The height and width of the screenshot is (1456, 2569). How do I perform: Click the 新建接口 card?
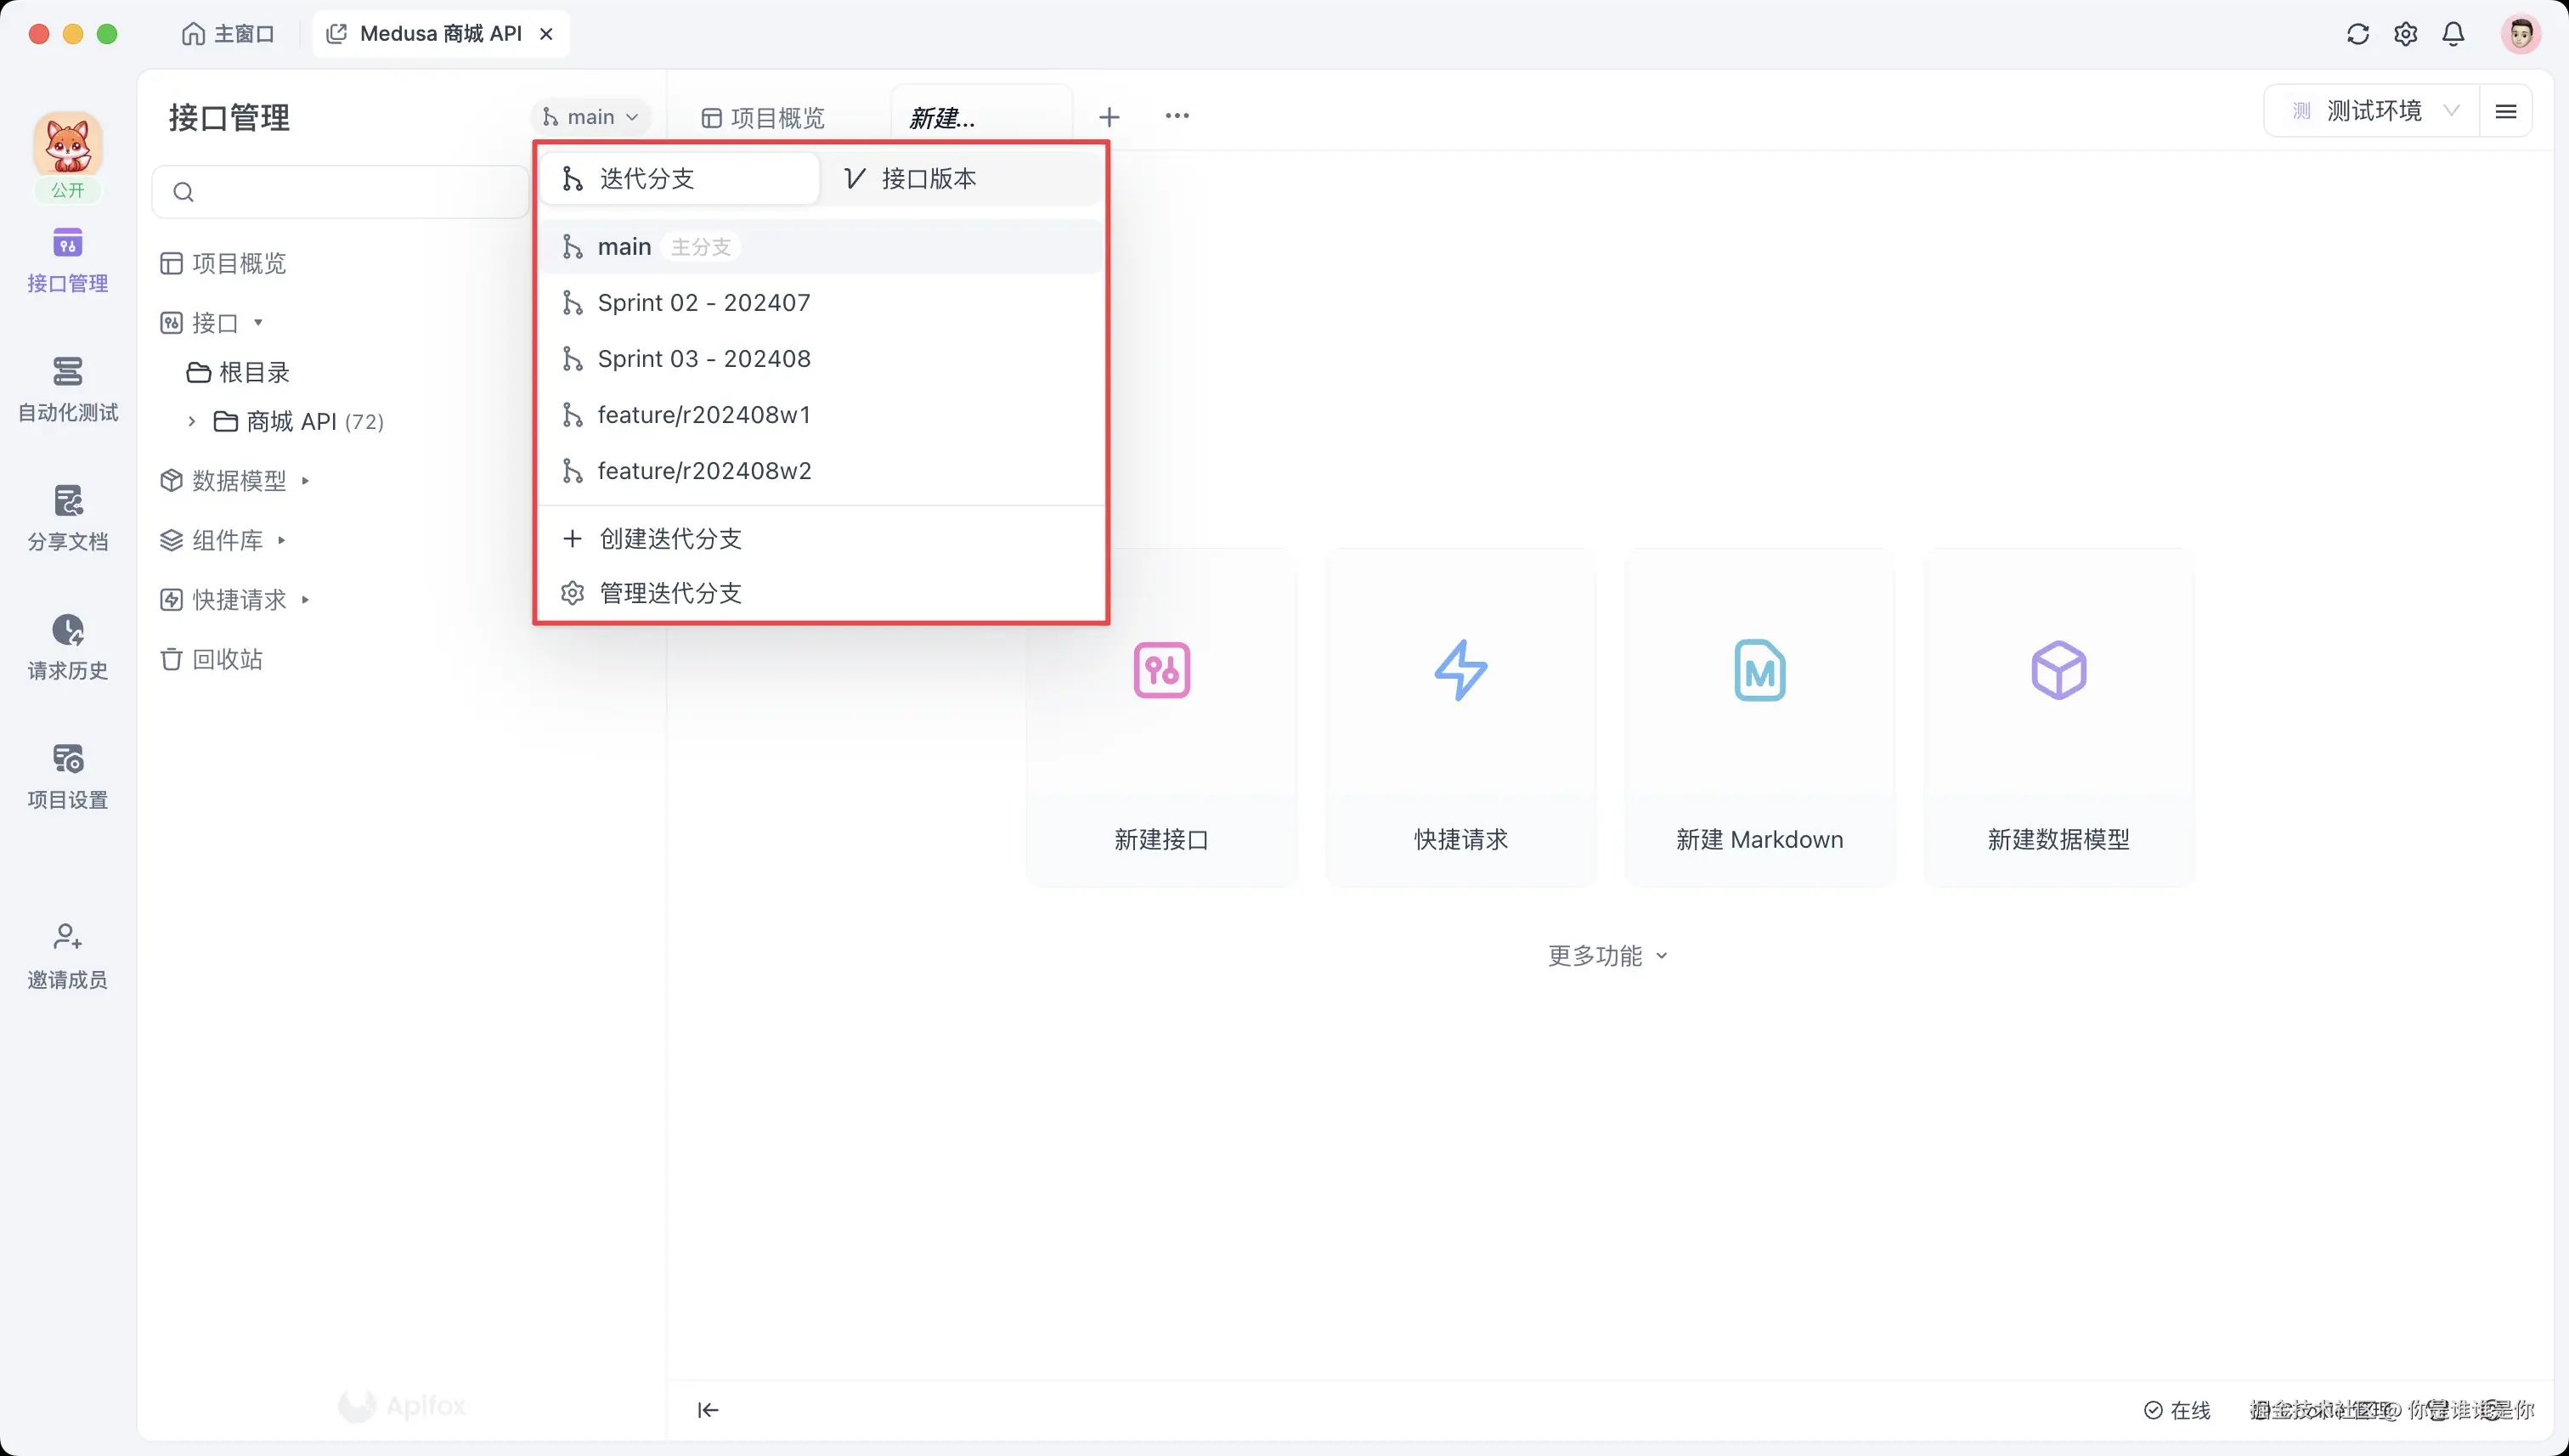tap(1160, 716)
